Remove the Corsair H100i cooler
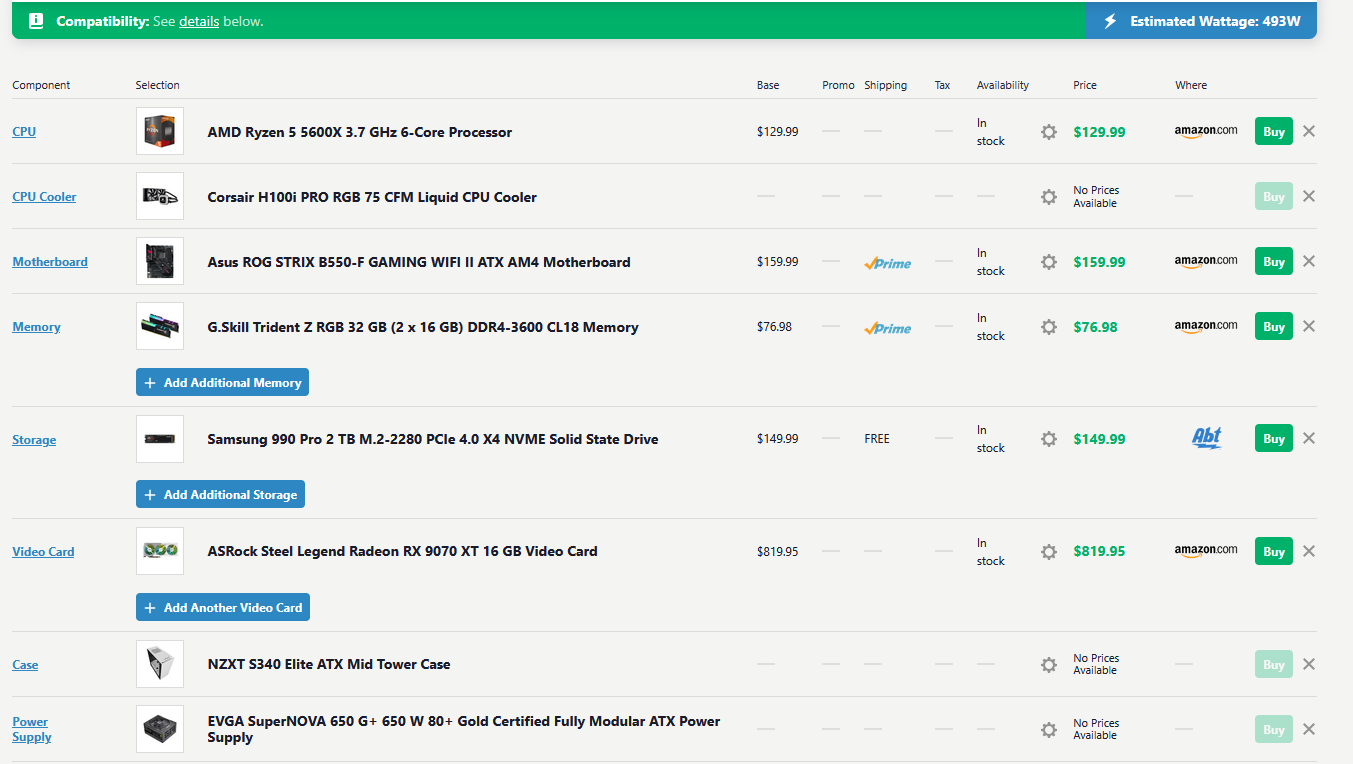 click(x=1309, y=196)
